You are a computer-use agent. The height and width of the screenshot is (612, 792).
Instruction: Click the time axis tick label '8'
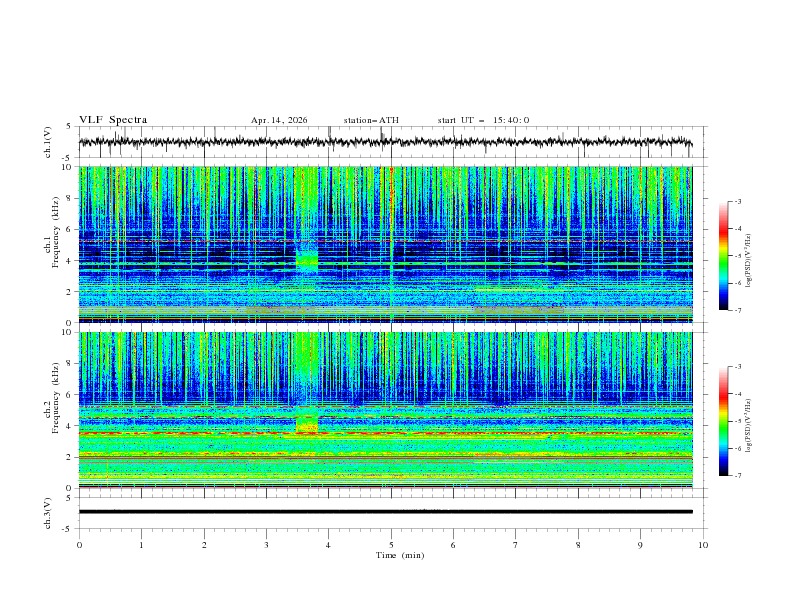pos(578,545)
